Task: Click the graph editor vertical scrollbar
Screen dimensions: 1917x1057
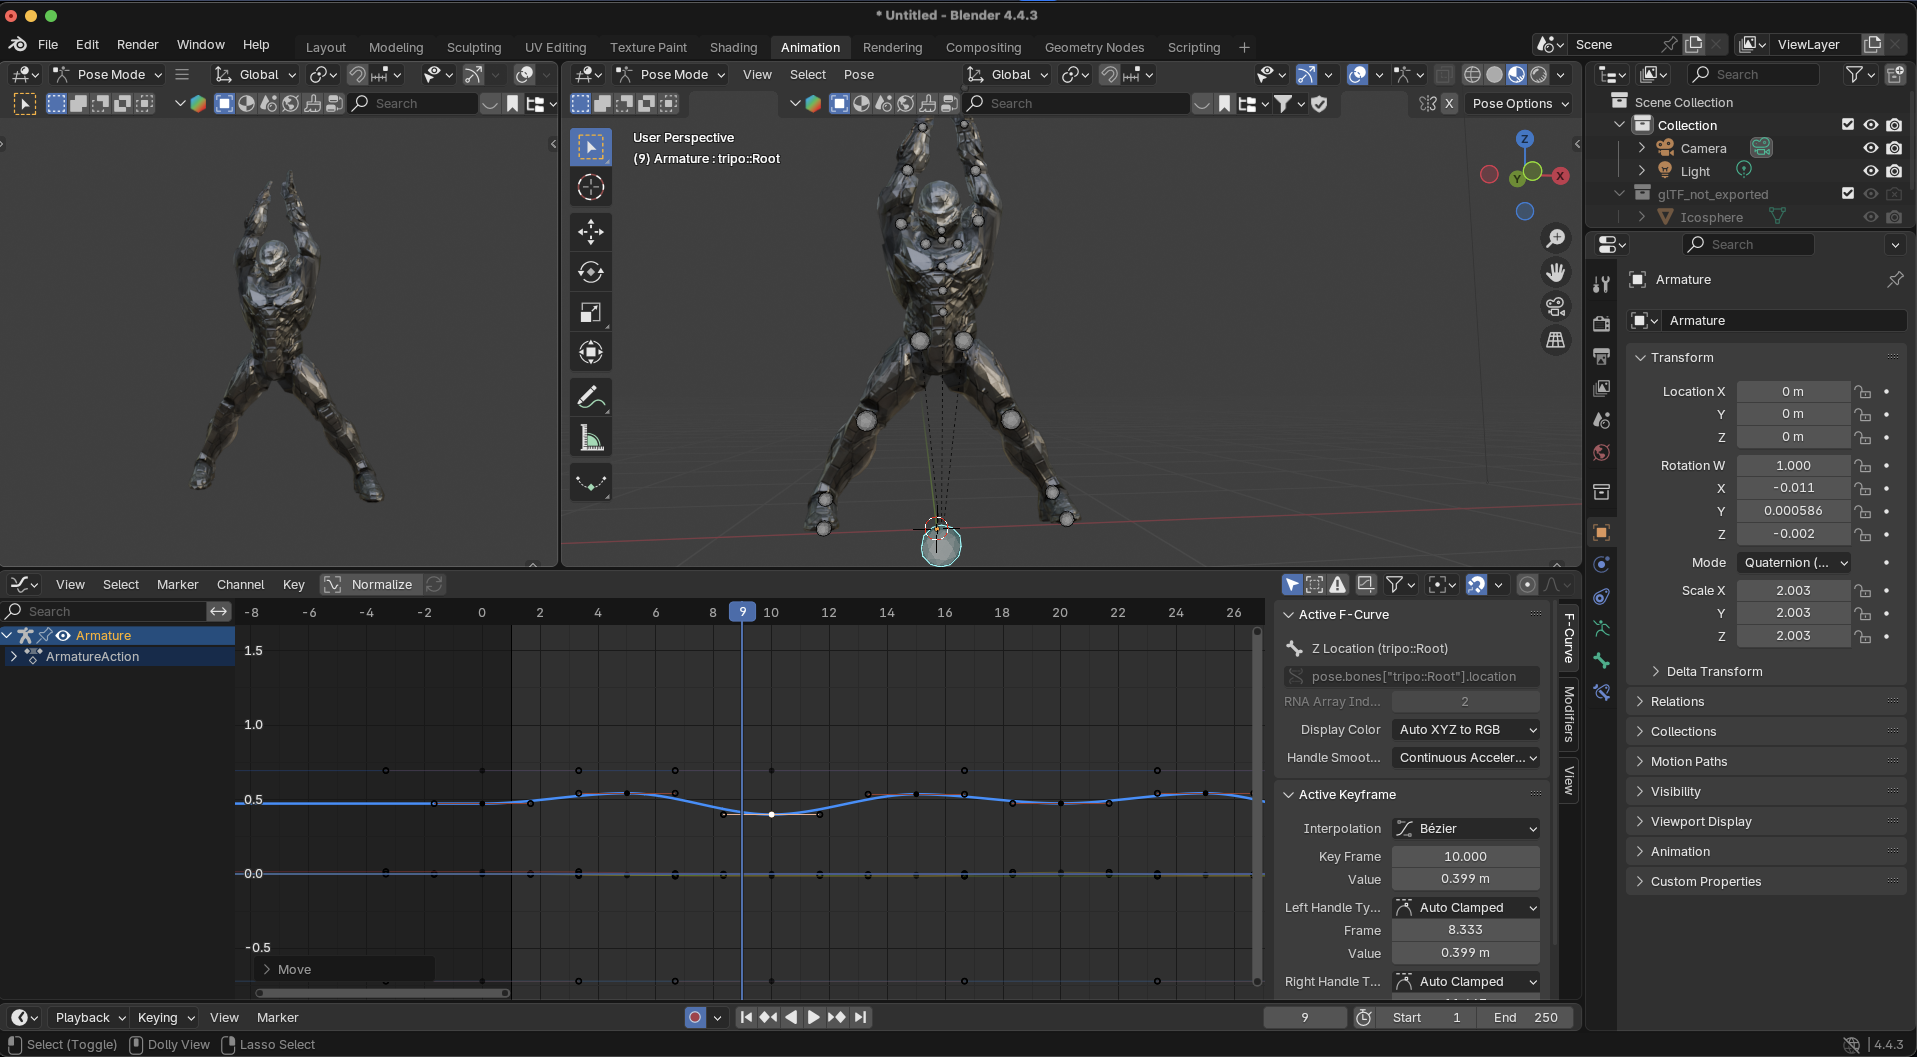Action: (x=1258, y=805)
